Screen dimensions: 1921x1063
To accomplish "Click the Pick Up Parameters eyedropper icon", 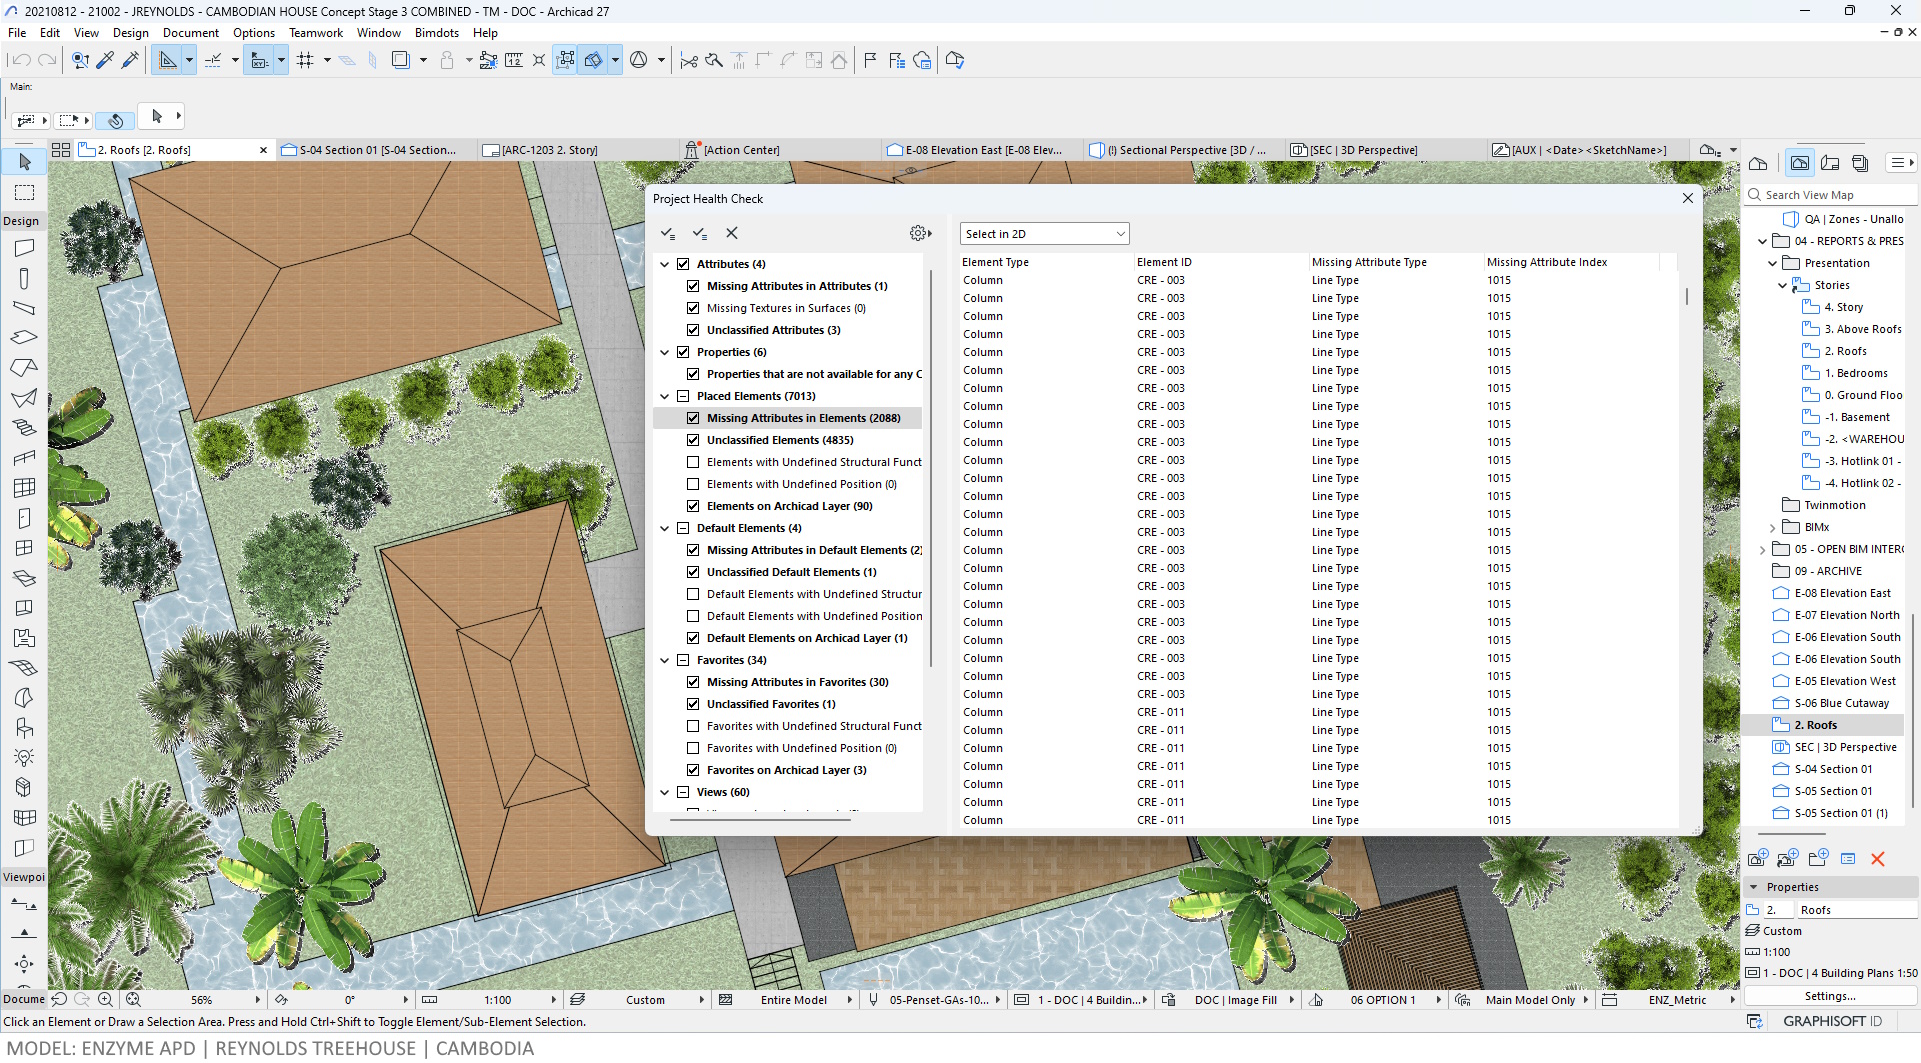I will click(x=105, y=60).
